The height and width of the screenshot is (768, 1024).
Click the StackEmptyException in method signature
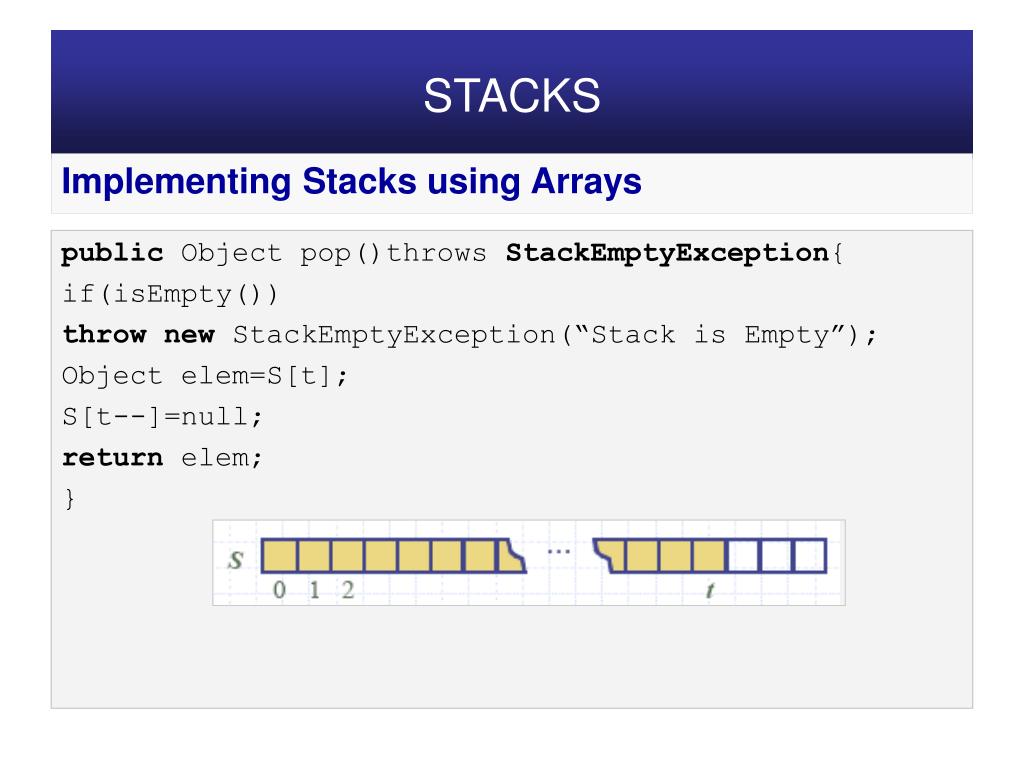point(667,253)
